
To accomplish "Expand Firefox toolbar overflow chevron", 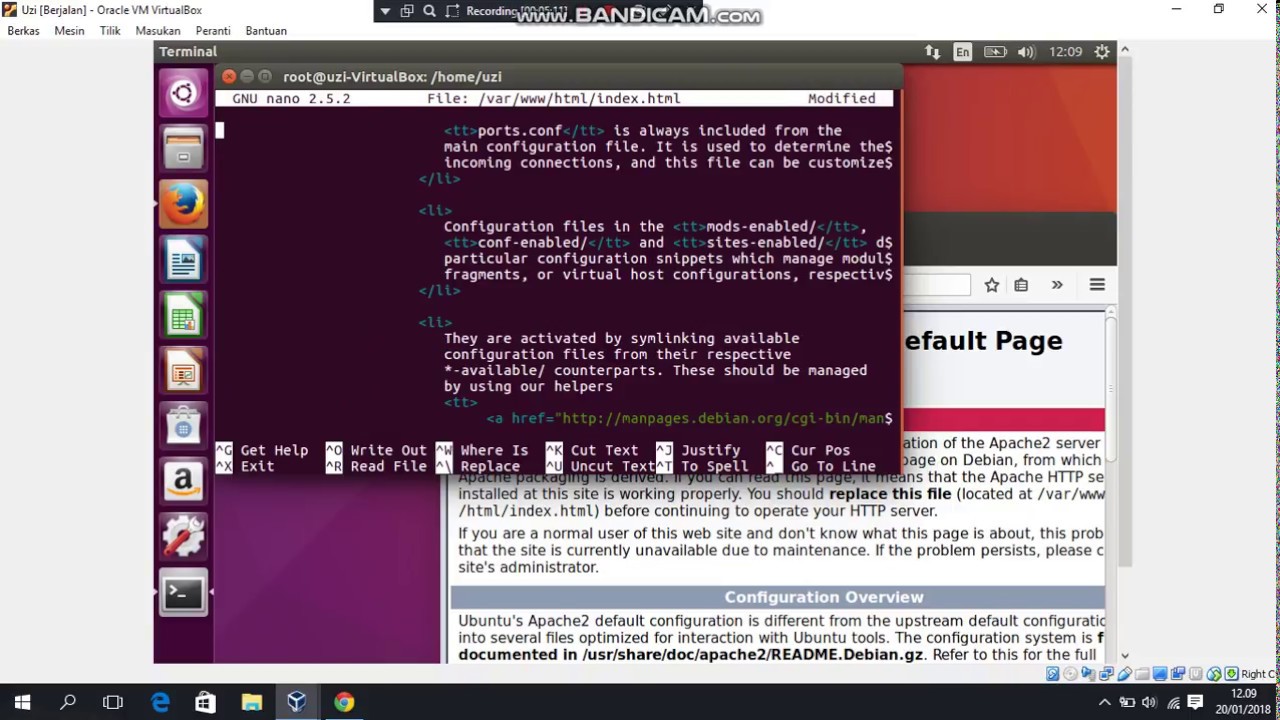I will tap(1057, 285).
